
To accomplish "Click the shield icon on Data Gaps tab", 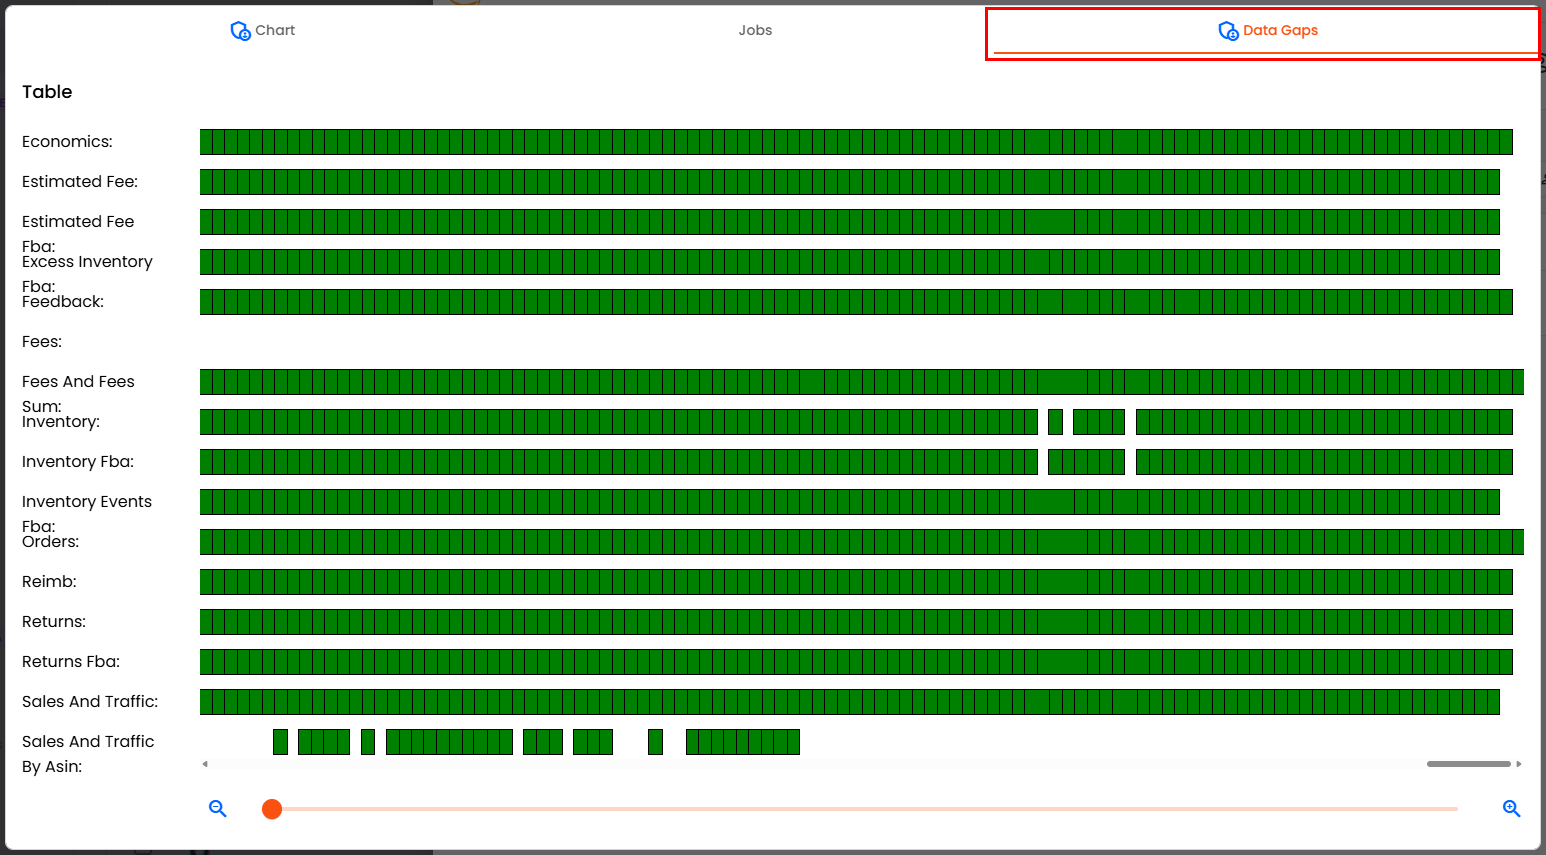I will pyautogui.click(x=1228, y=31).
